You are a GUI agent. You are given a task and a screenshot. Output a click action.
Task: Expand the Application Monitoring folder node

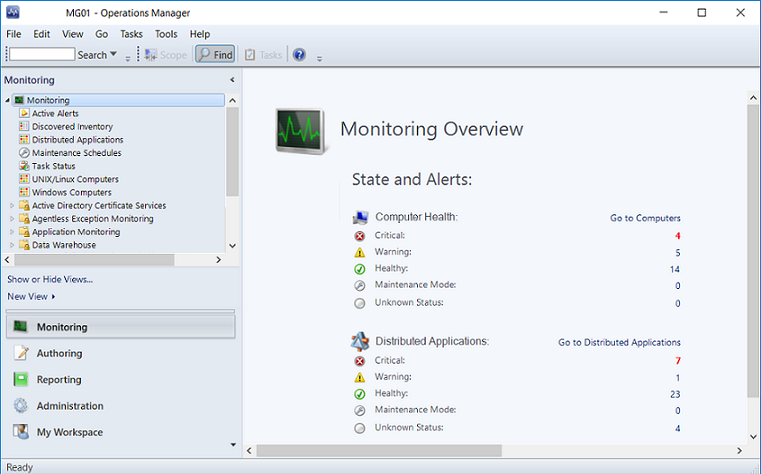(12, 232)
